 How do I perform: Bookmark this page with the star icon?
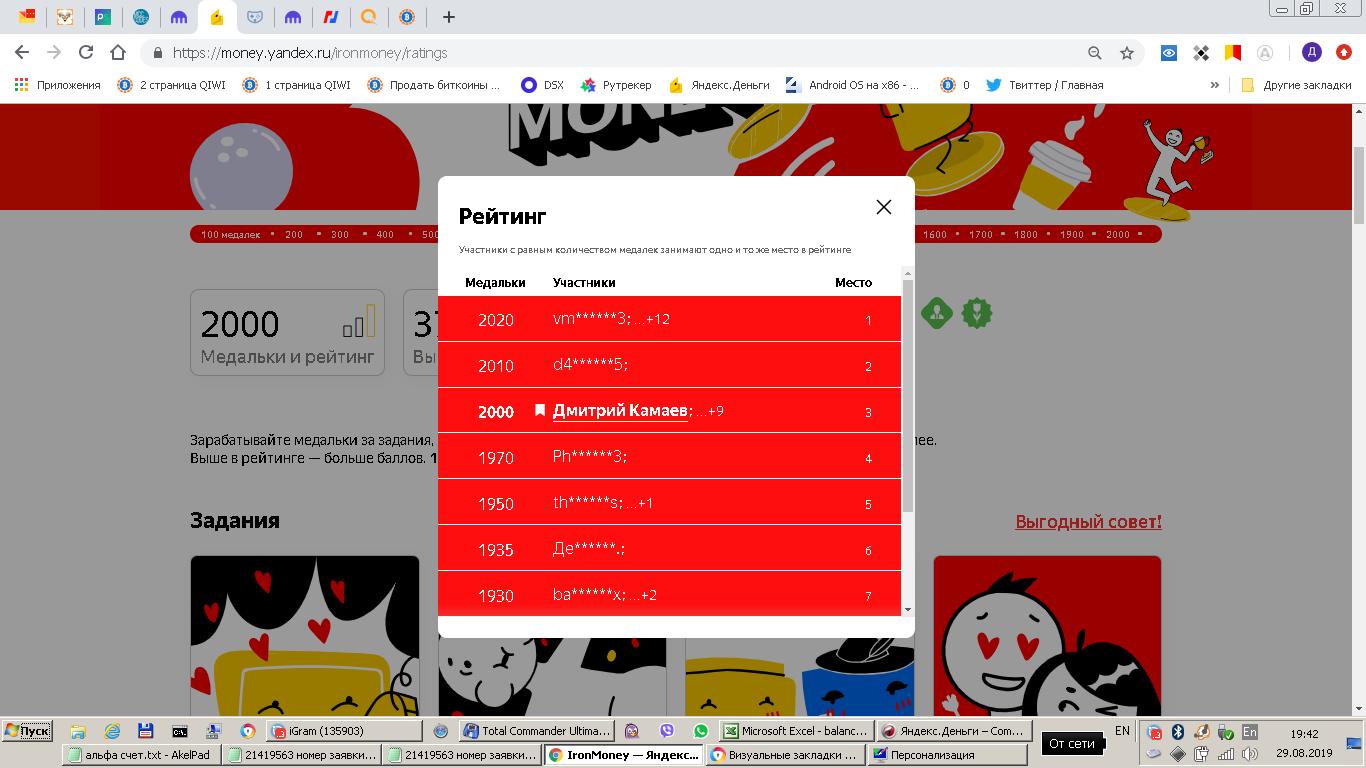(x=1127, y=53)
